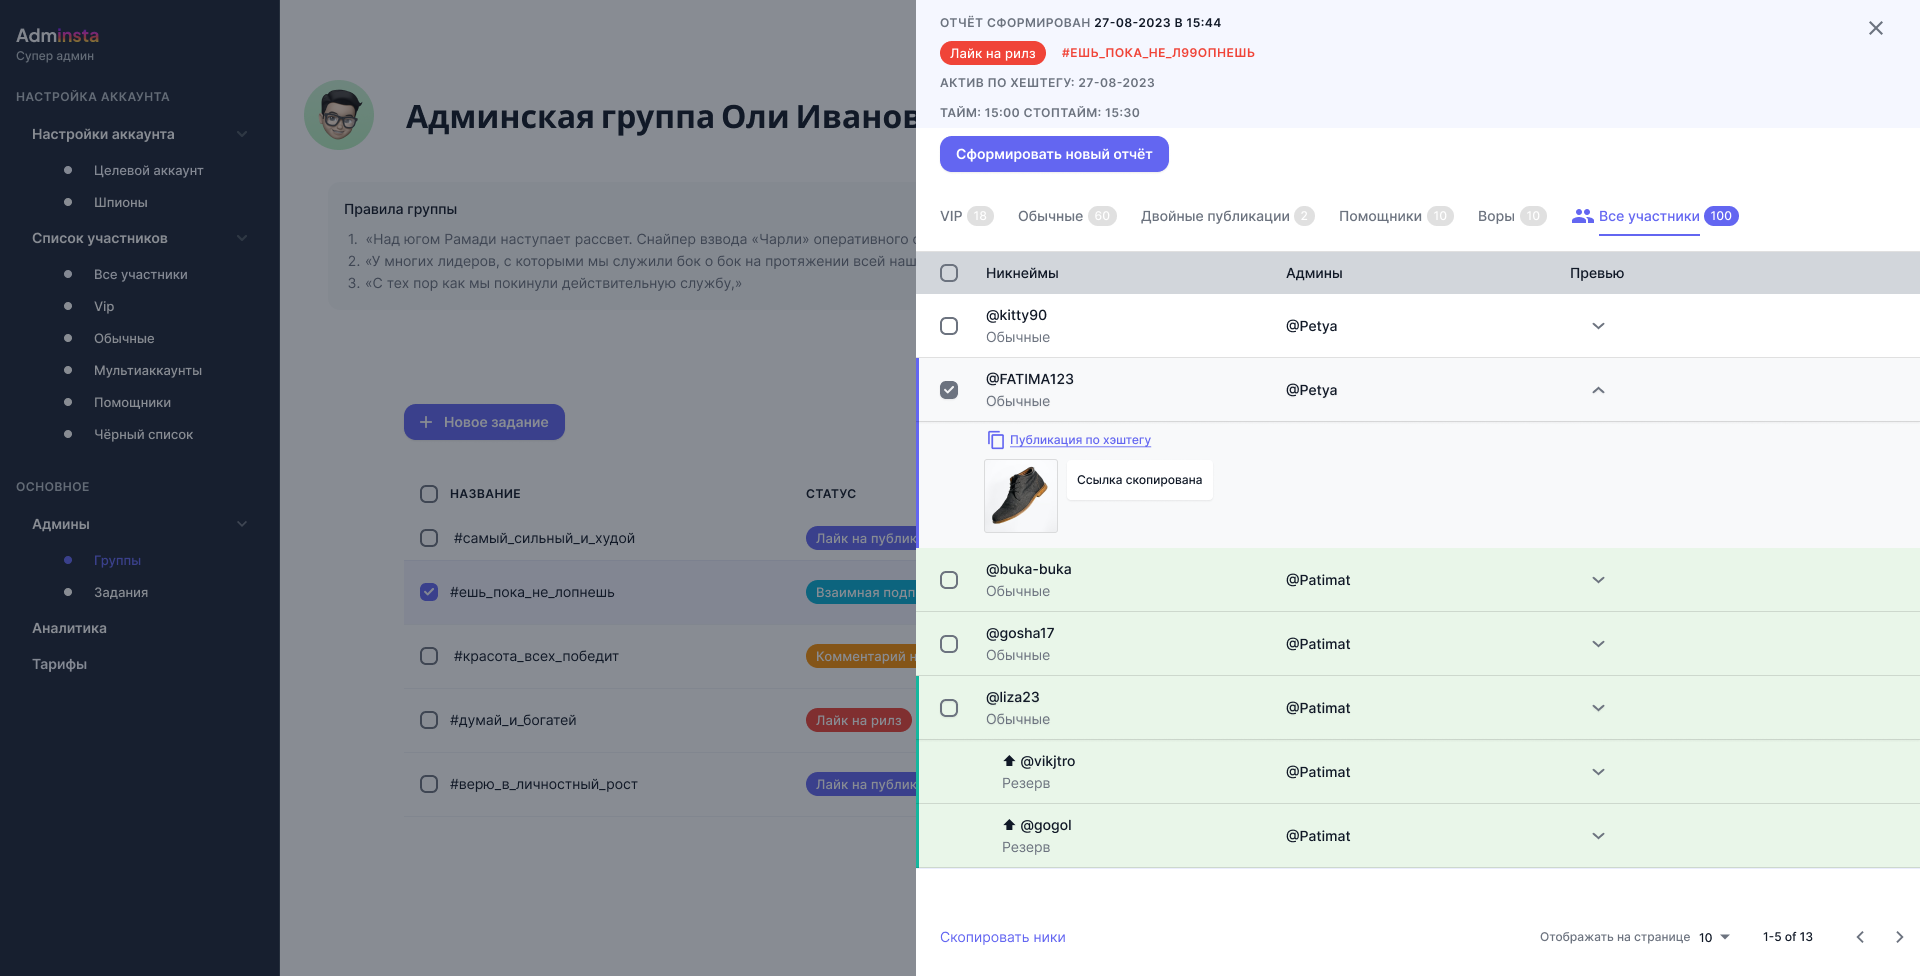Click the copy icon next to Публикация по хэштегу
Viewport: 1920px width, 976px height.
[x=996, y=440]
